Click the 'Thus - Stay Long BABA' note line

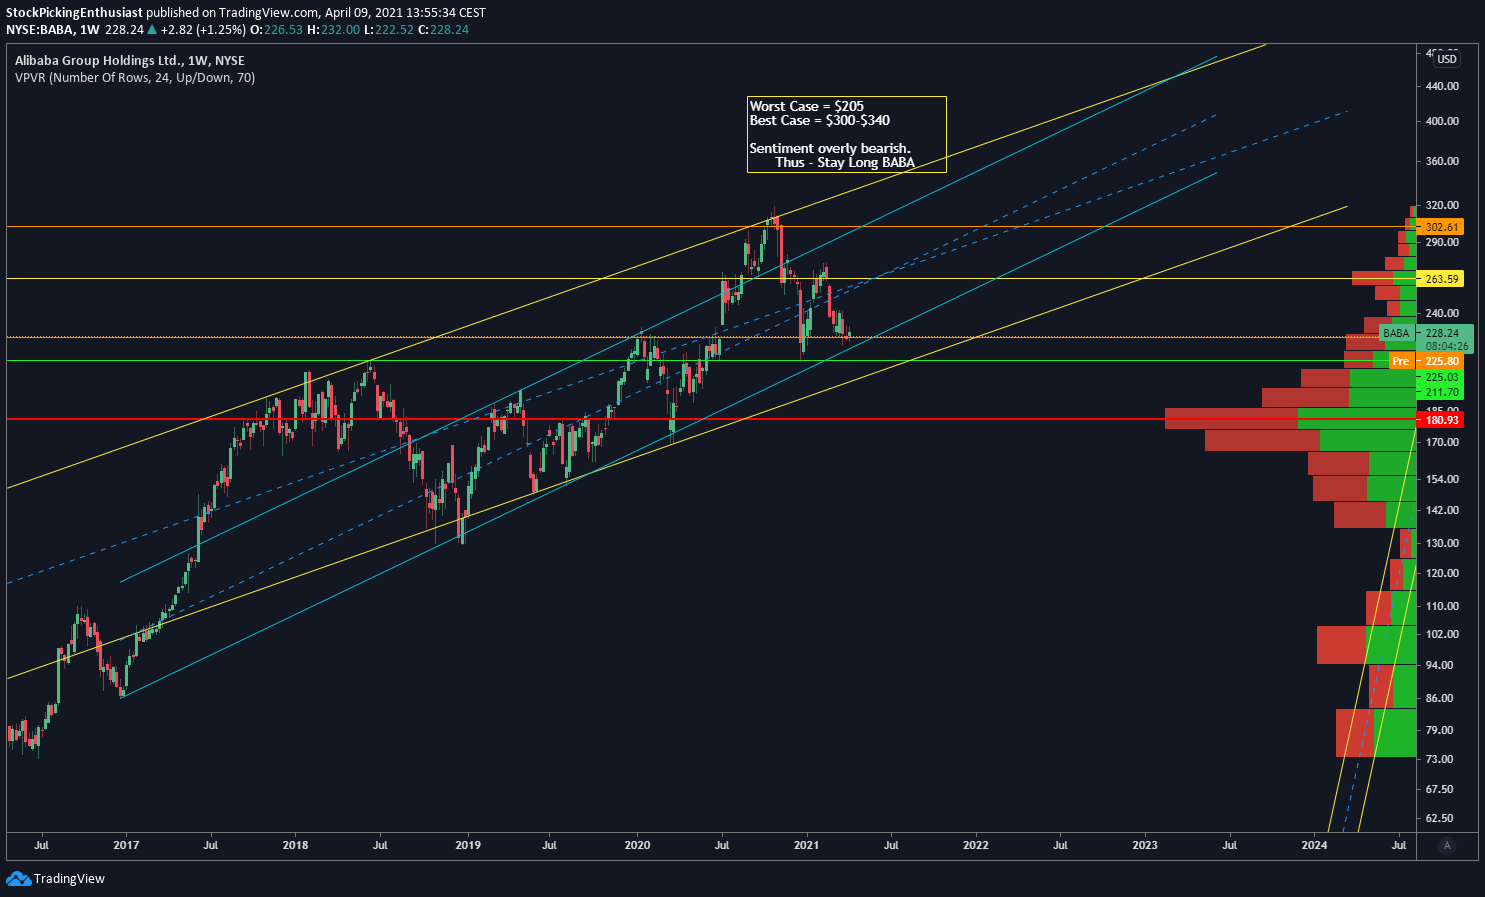[845, 162]
